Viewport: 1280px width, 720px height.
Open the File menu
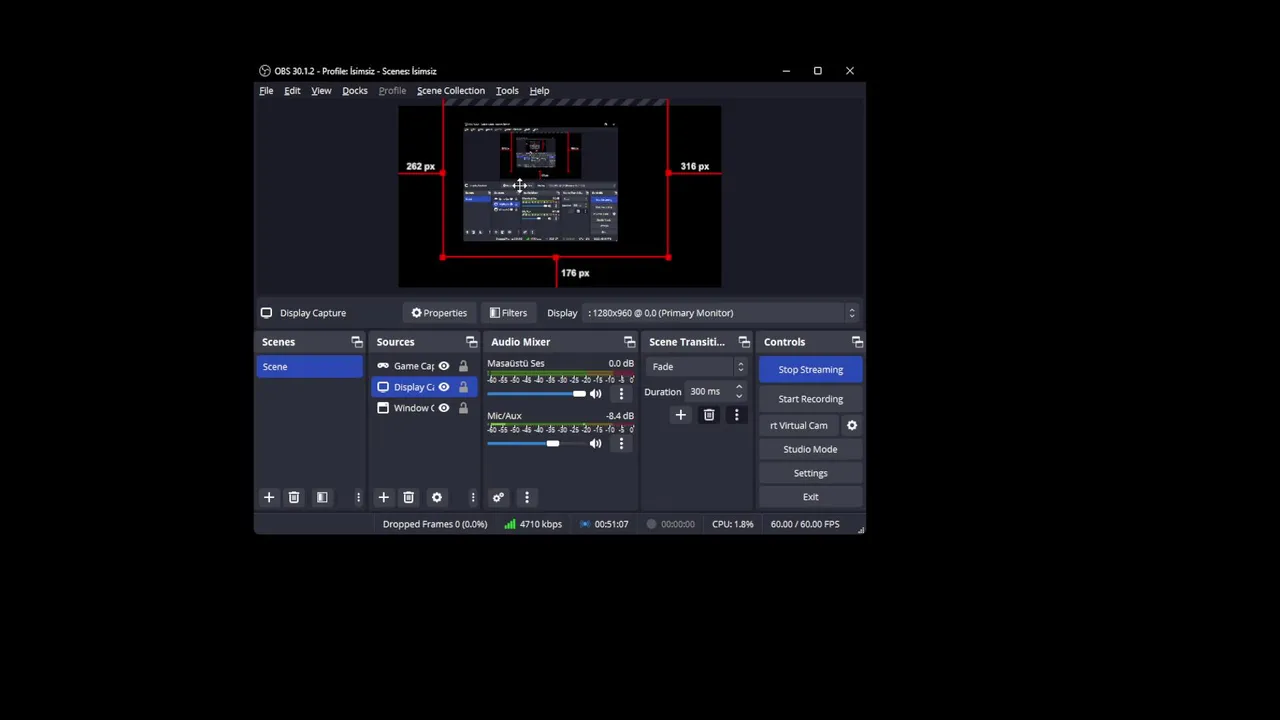click(266, 91)
